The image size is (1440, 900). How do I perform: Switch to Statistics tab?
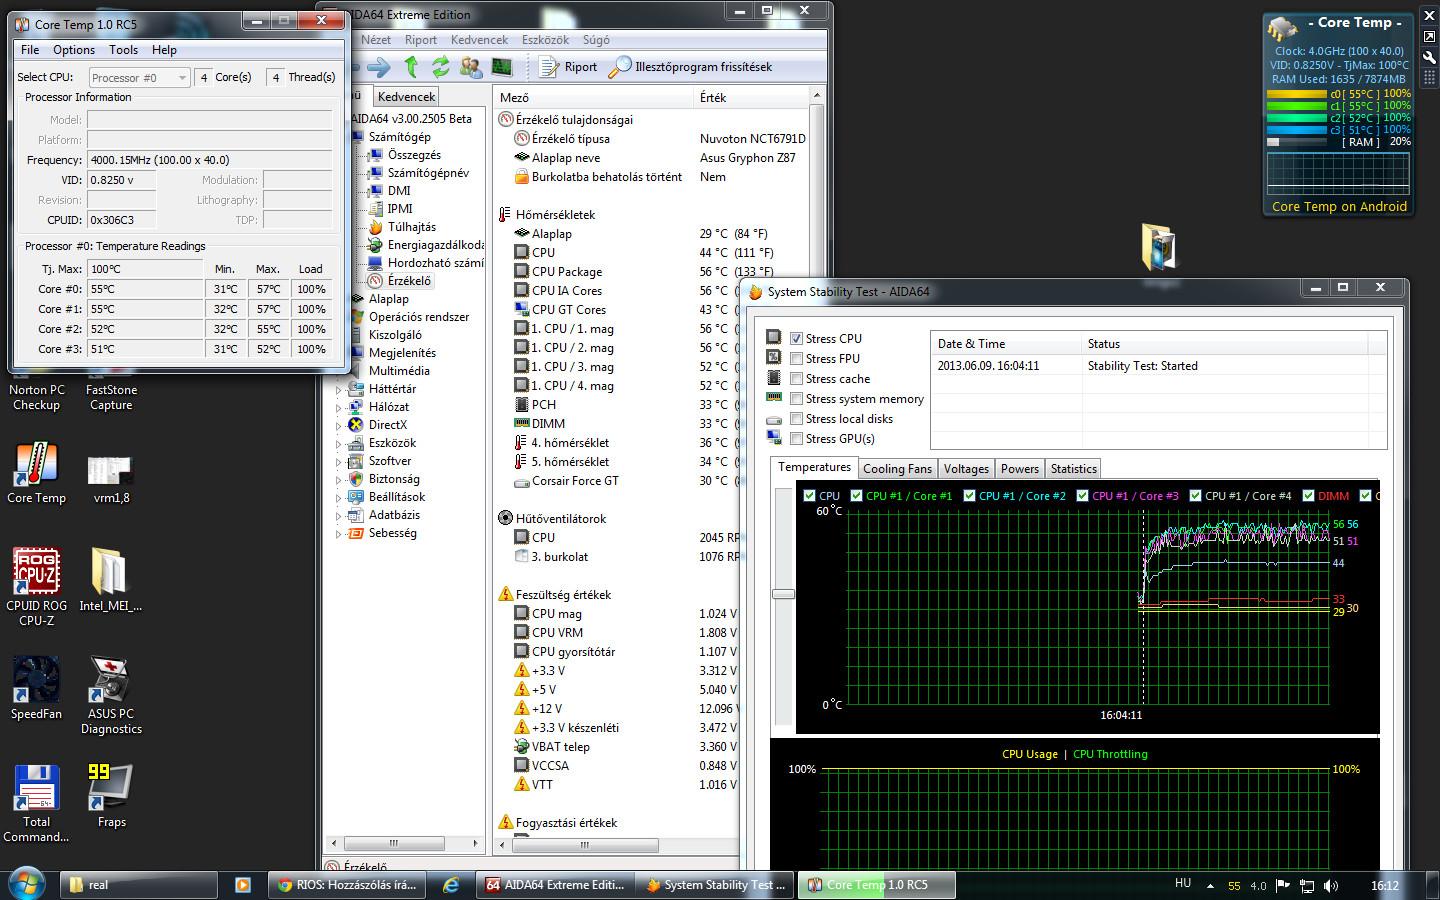(x=1074, y=468)
